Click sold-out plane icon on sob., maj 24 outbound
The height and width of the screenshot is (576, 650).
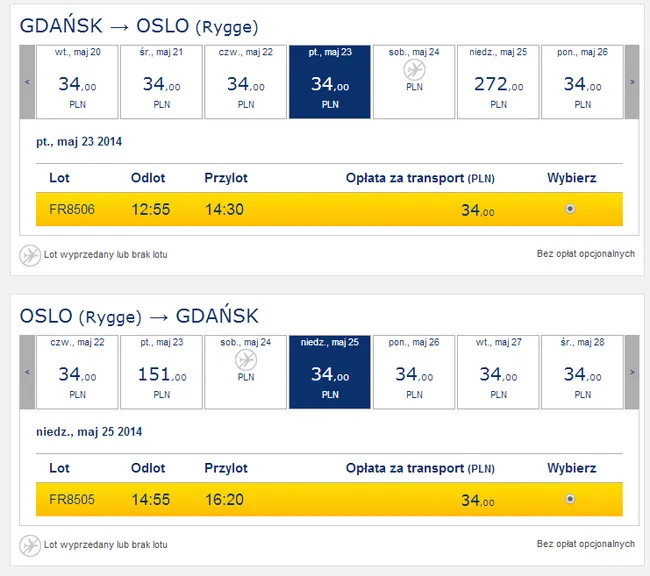pos(414,70)
